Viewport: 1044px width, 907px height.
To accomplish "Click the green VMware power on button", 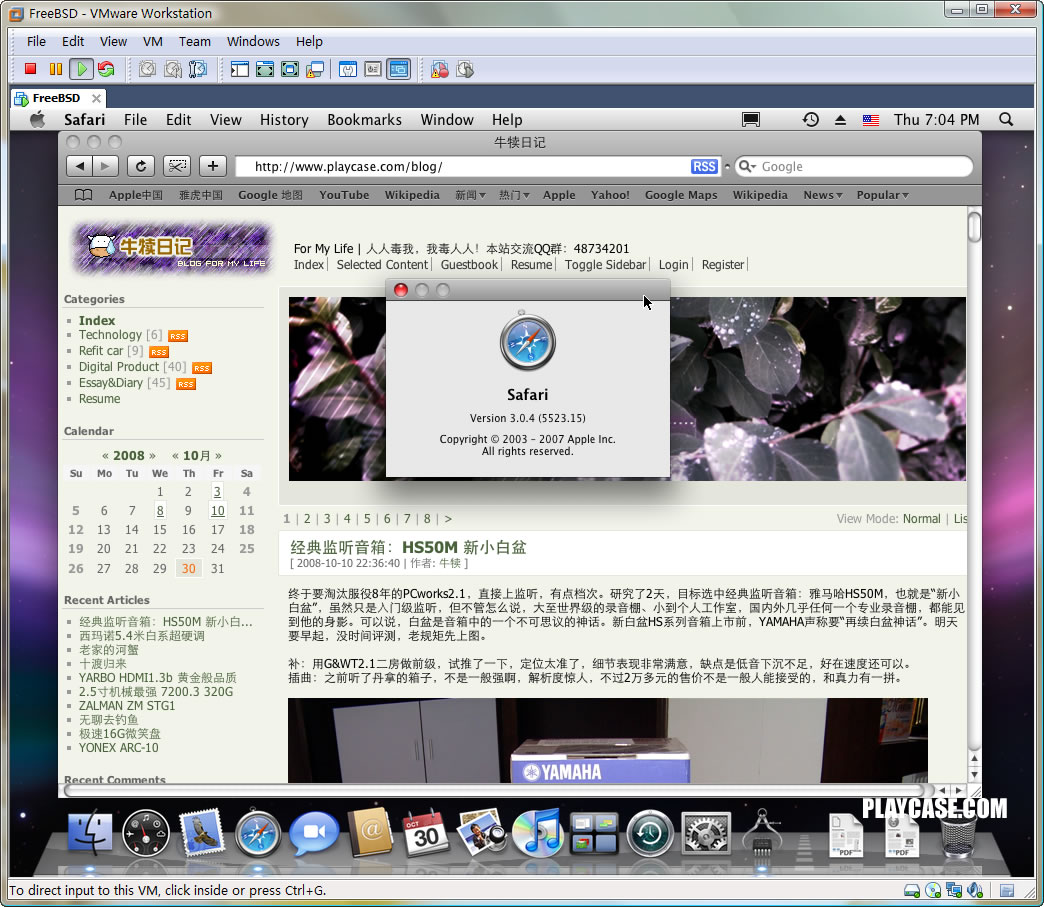I will [81, 69].
